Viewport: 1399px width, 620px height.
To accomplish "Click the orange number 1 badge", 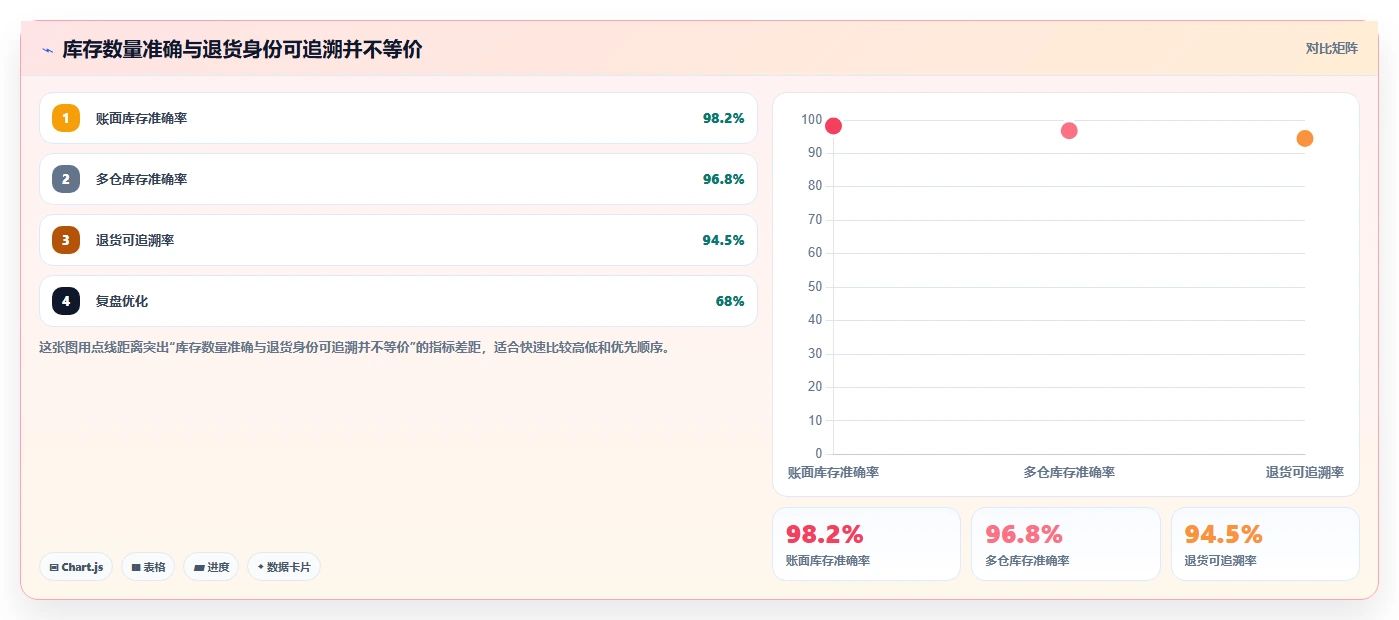I will [66, 118].
